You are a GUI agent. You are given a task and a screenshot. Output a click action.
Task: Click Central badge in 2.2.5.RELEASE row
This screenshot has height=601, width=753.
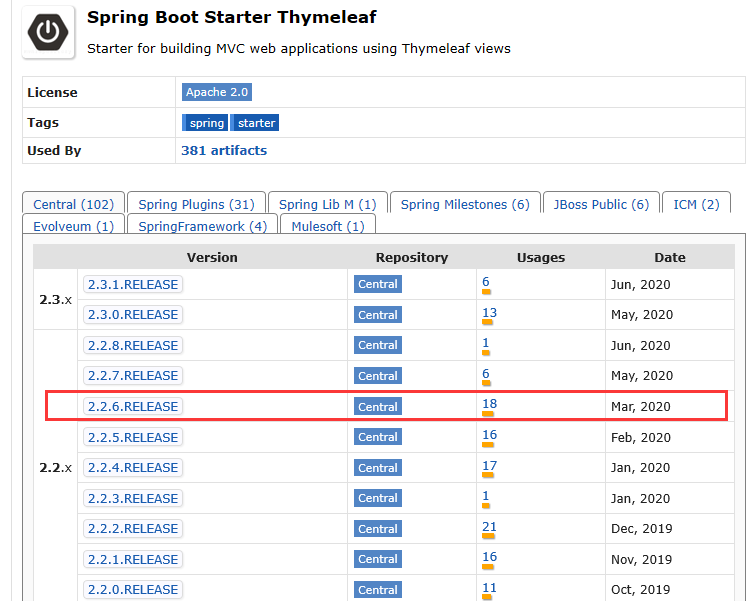(378, 437)
